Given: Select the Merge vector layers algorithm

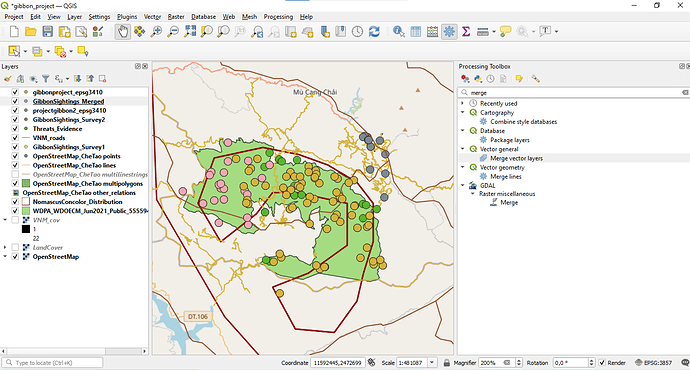Looking at the screenshot, I should coord(516,158).
